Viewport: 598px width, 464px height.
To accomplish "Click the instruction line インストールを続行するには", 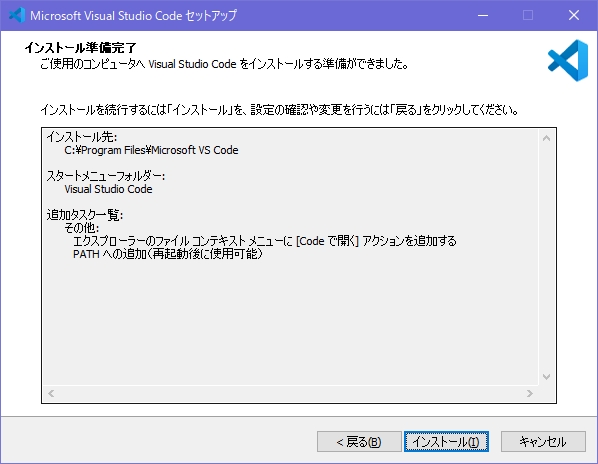I will click(x=280, y=110).
